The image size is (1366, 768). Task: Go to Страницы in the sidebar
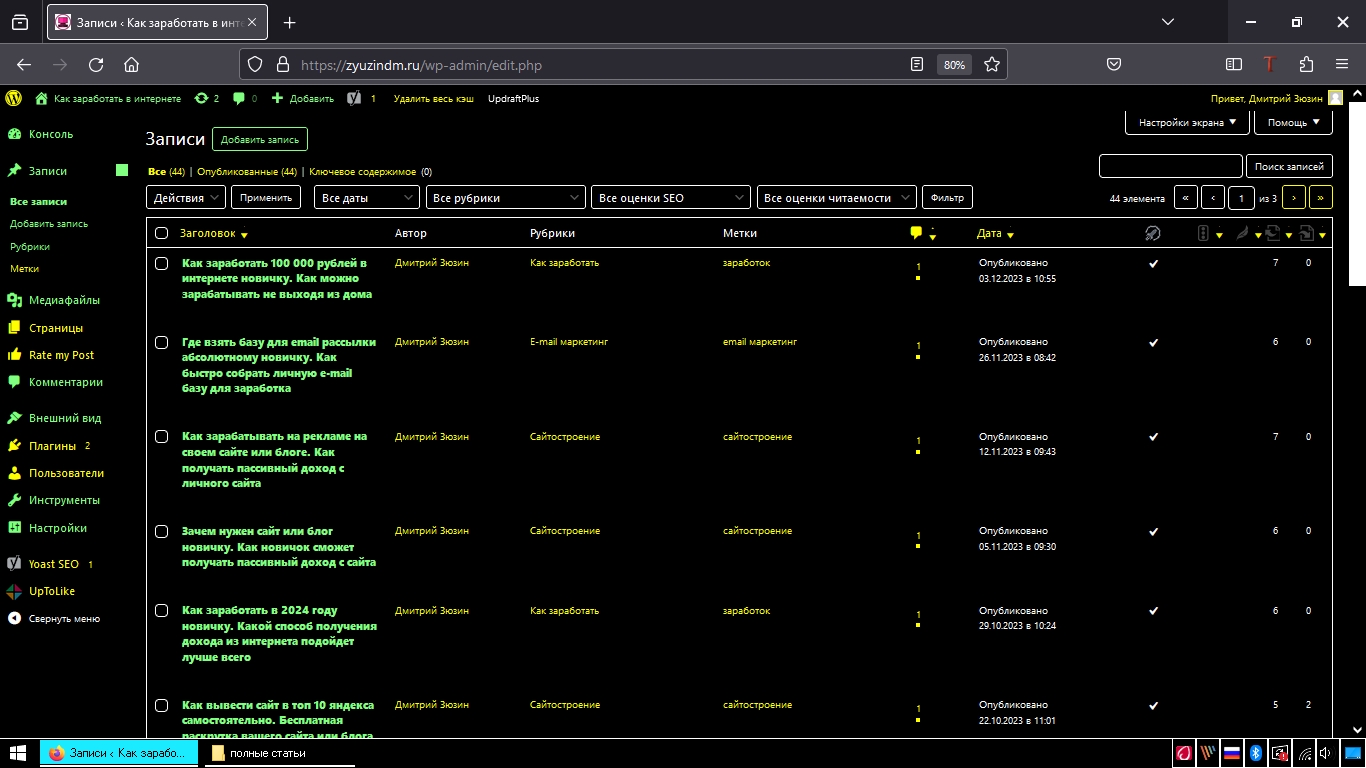[x=56, y=328]
